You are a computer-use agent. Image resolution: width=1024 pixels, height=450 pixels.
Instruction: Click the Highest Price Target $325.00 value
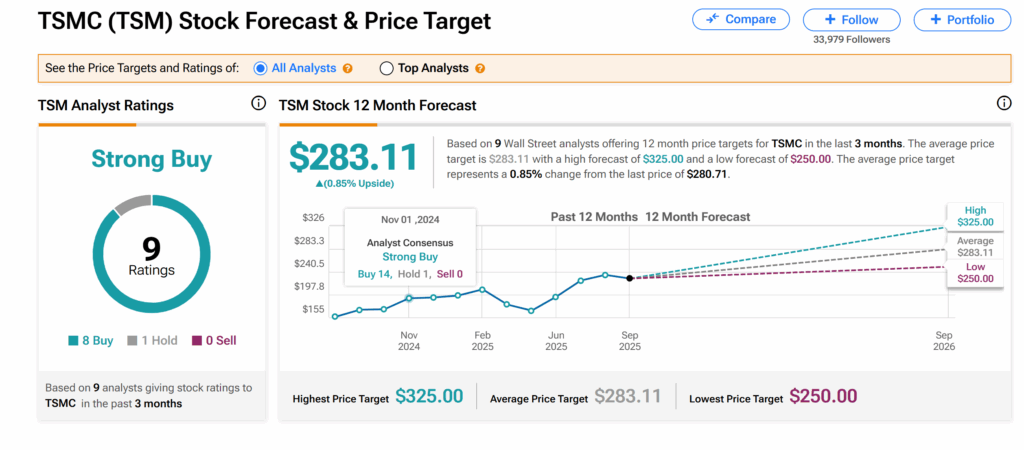click(429, 396)
